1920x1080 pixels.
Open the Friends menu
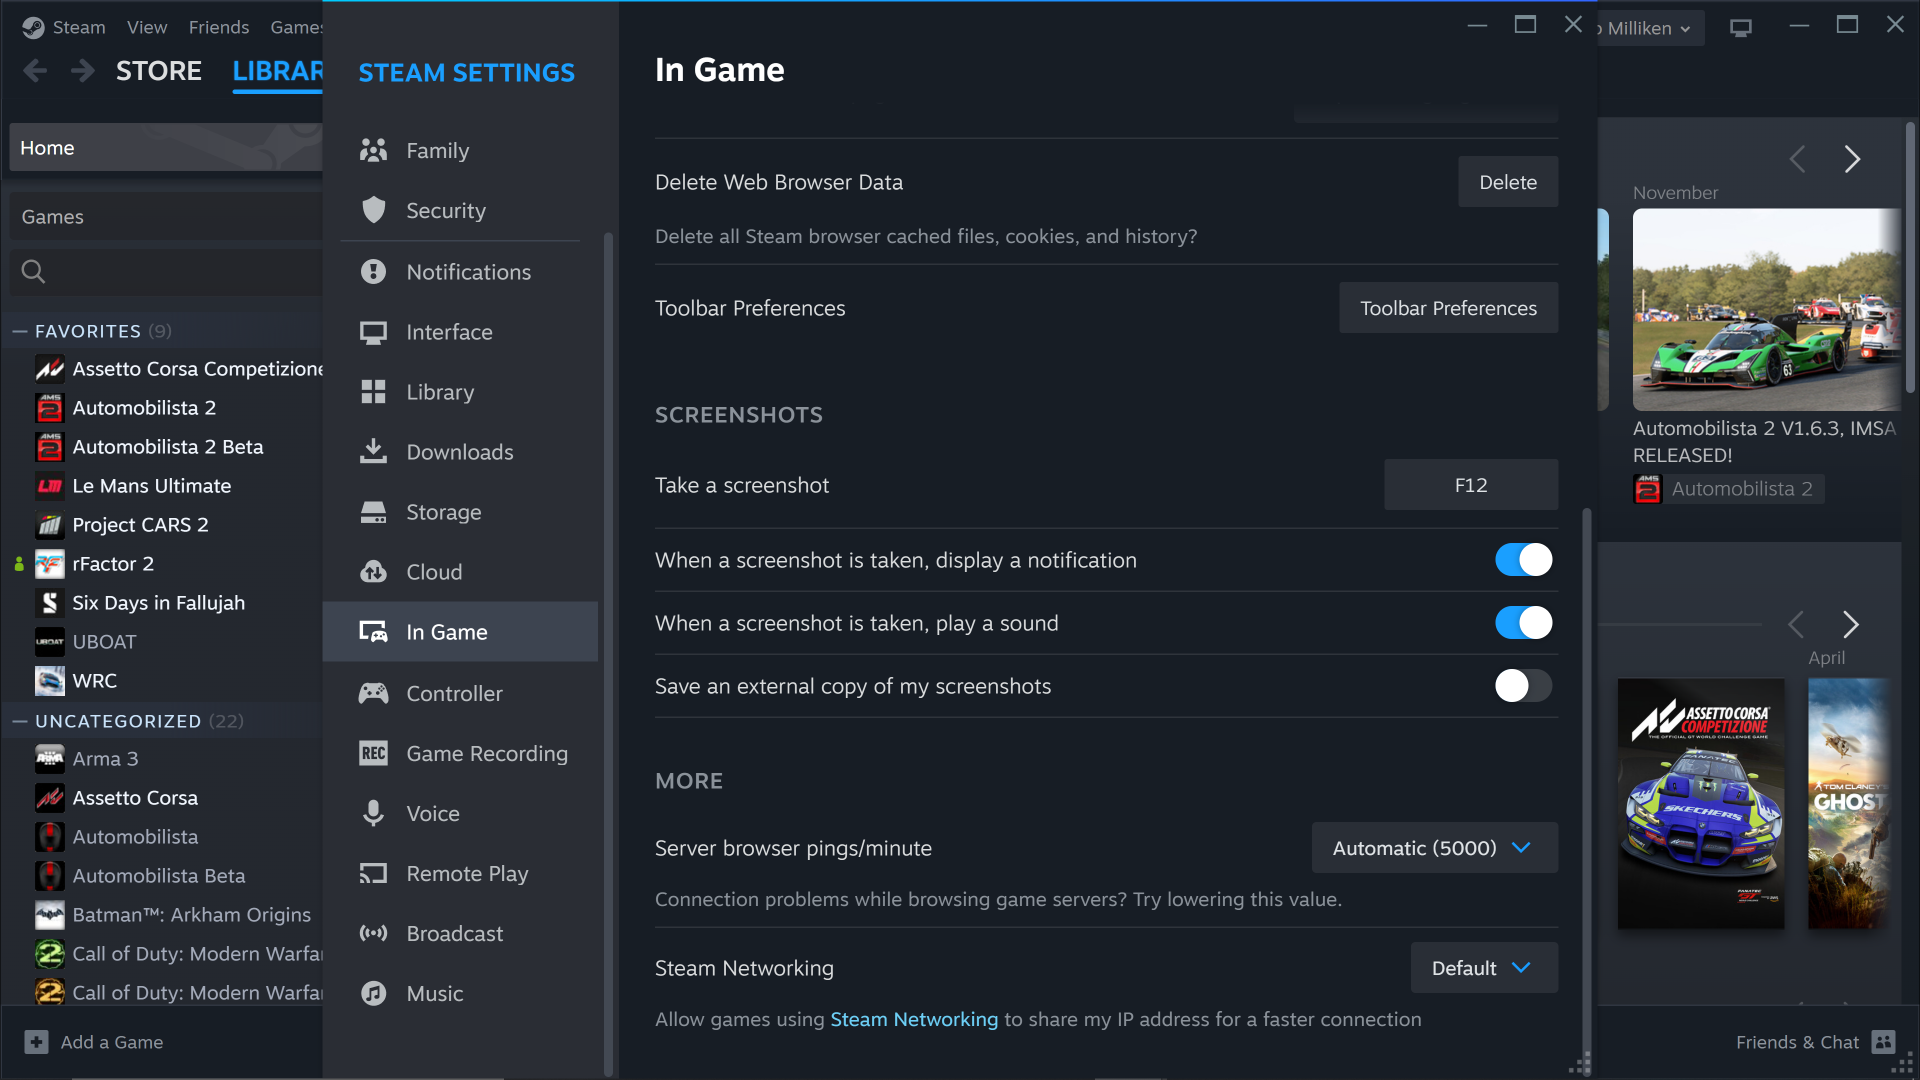tap(219, 28)
